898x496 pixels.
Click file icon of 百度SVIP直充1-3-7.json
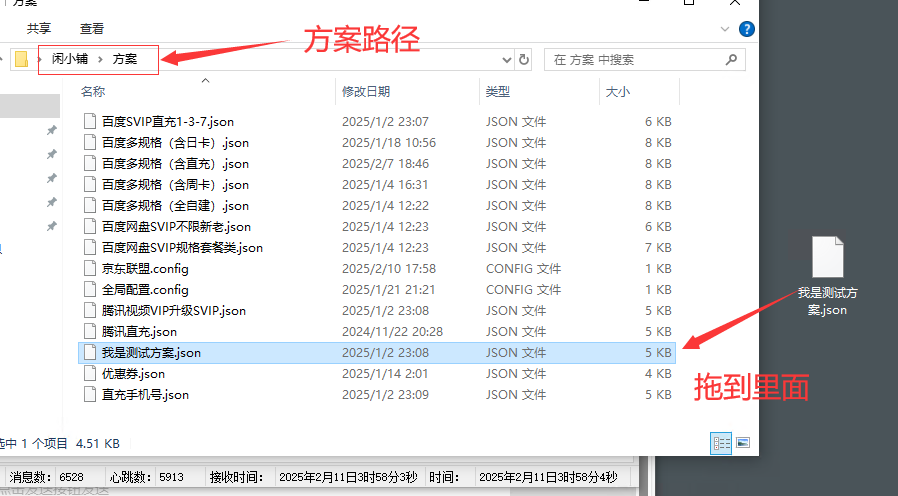click(x=90, y=121)
